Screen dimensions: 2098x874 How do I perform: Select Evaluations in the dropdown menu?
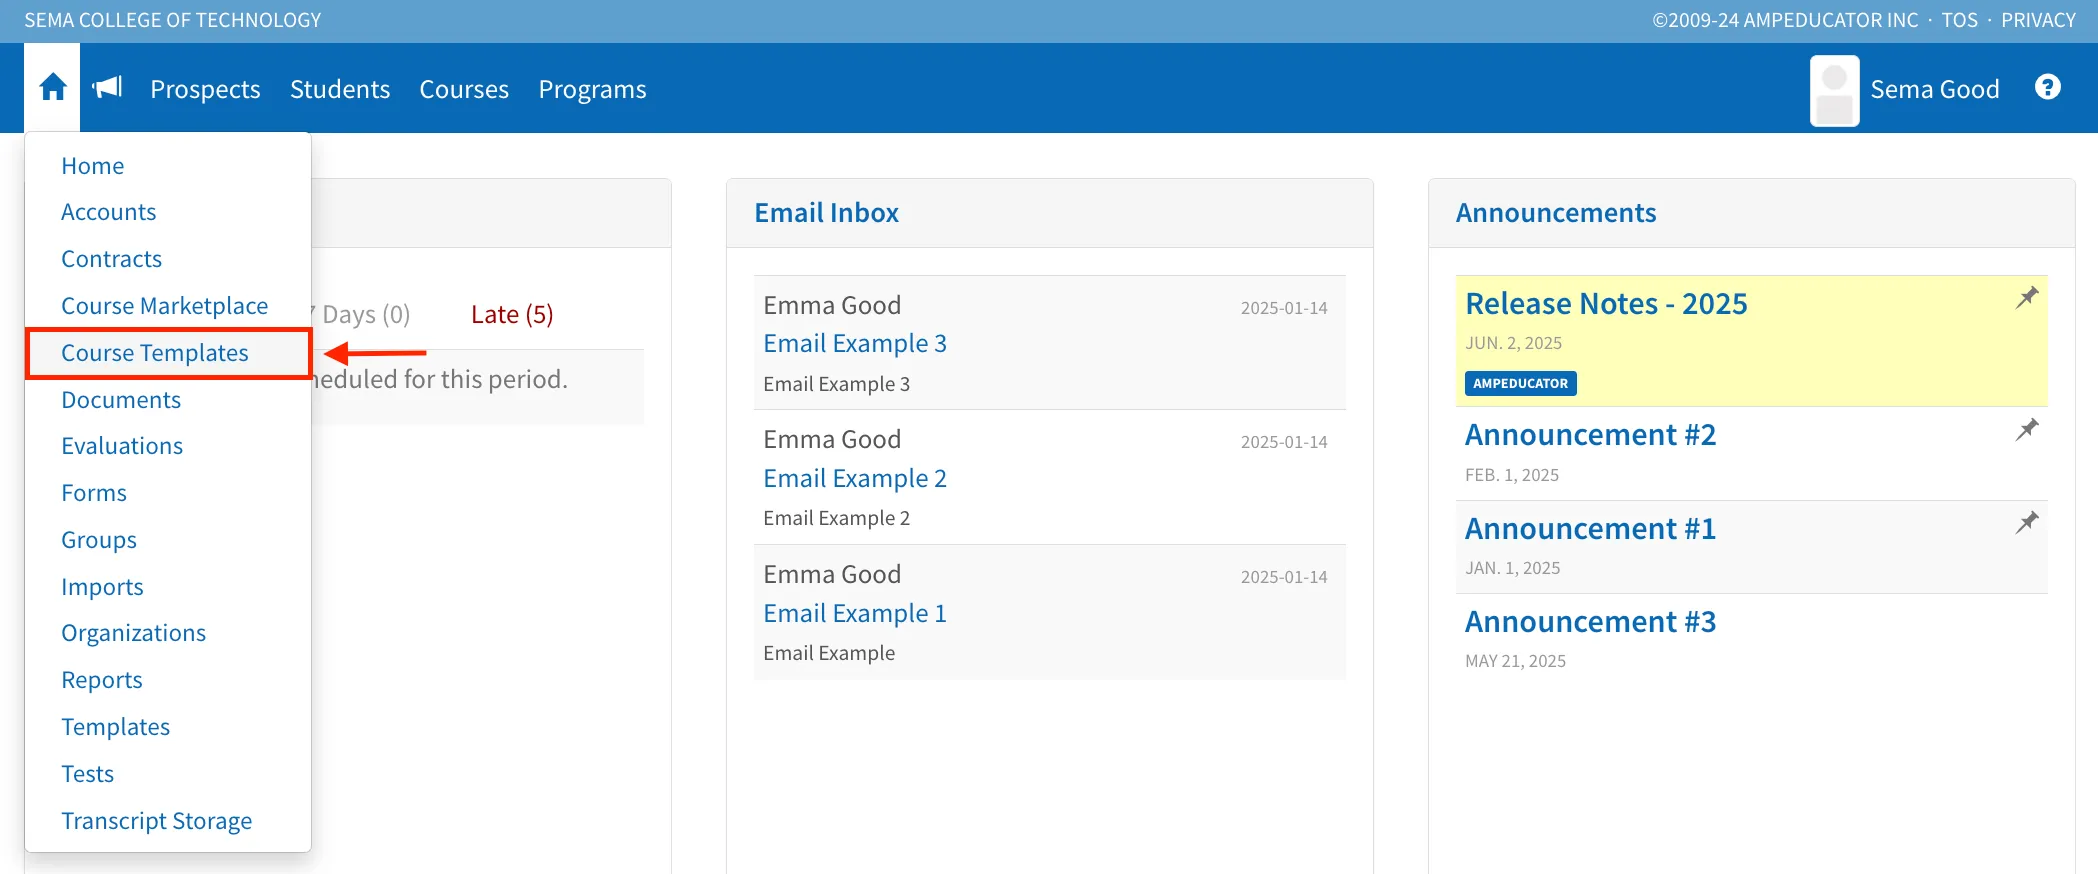point(122,446)
